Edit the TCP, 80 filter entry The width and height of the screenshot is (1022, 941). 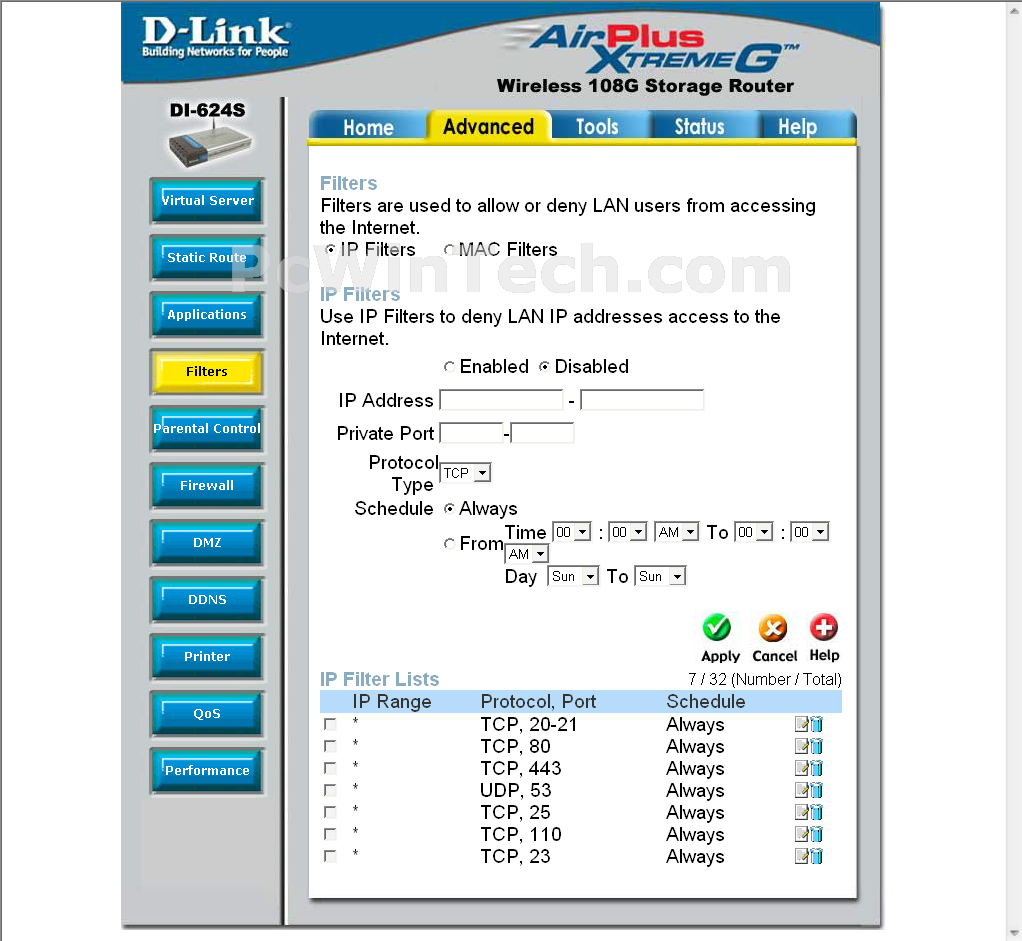(x=802, y=746)
